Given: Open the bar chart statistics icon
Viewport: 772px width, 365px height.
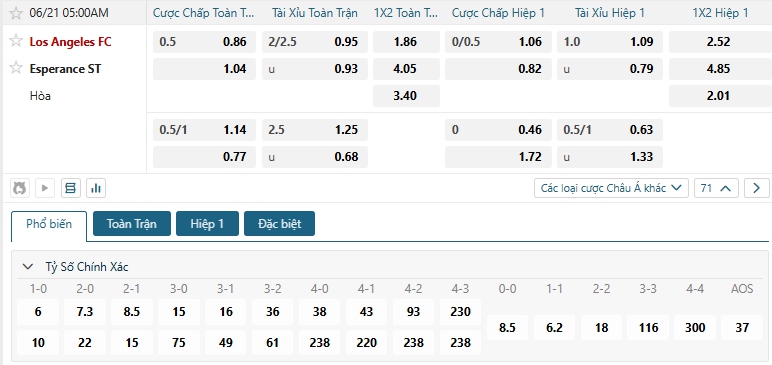Looking at the screenshot, I should tap(96, 188).
